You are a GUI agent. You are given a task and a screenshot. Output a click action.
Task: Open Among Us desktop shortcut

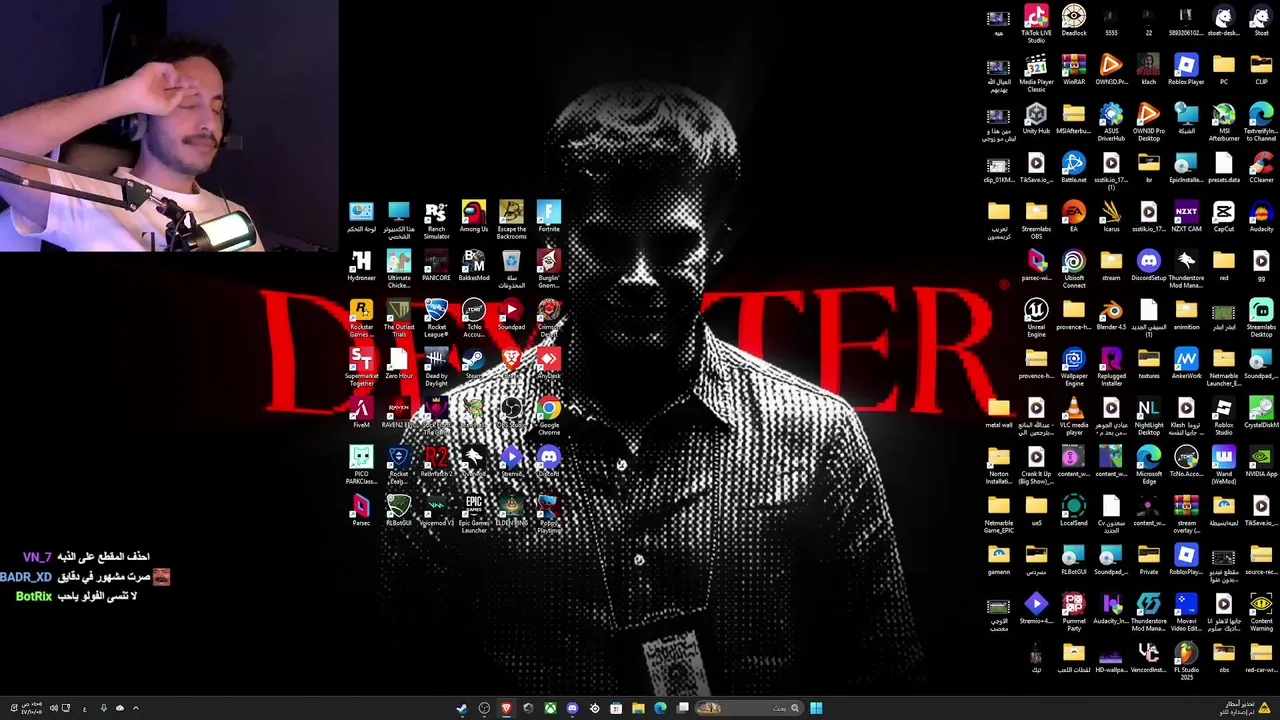474,218
